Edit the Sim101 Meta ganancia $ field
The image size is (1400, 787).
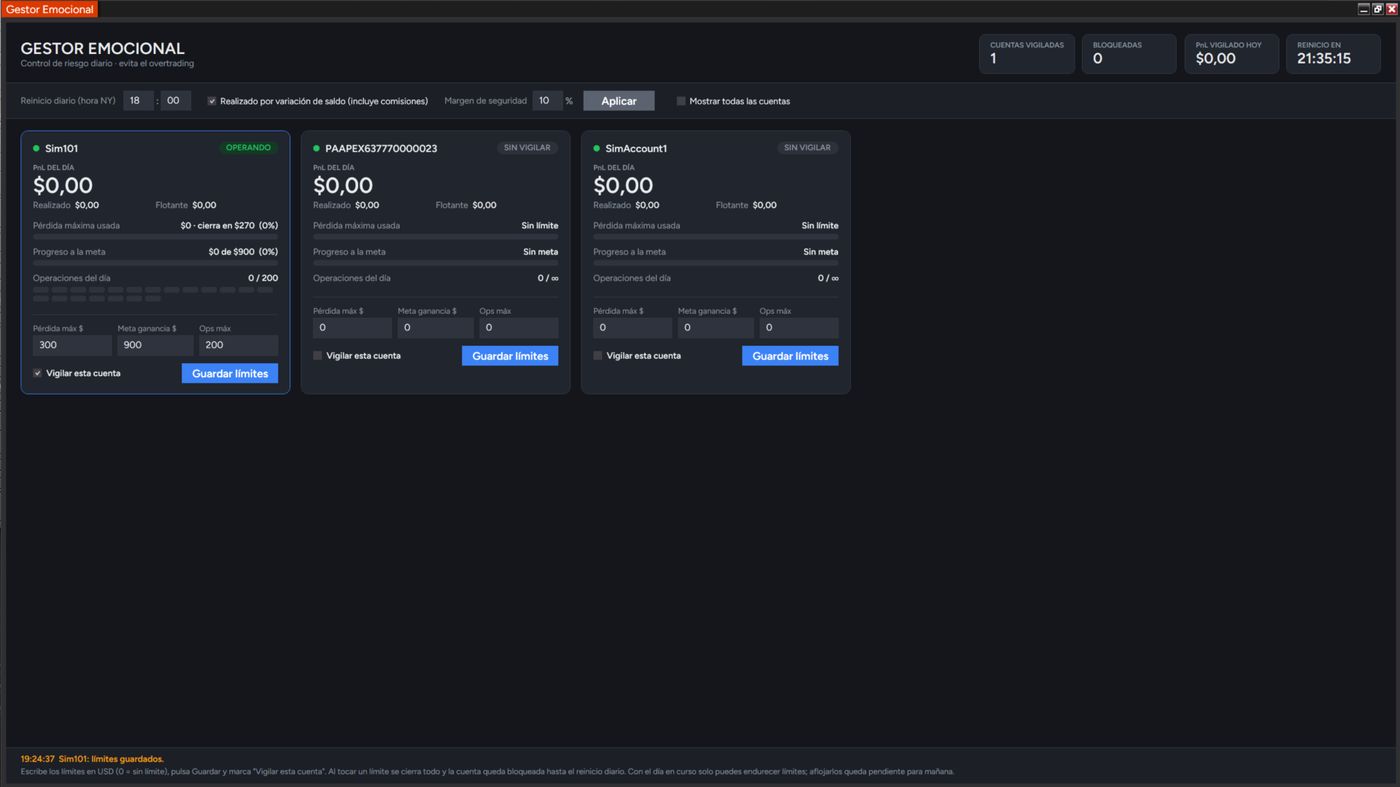(155, 345)
